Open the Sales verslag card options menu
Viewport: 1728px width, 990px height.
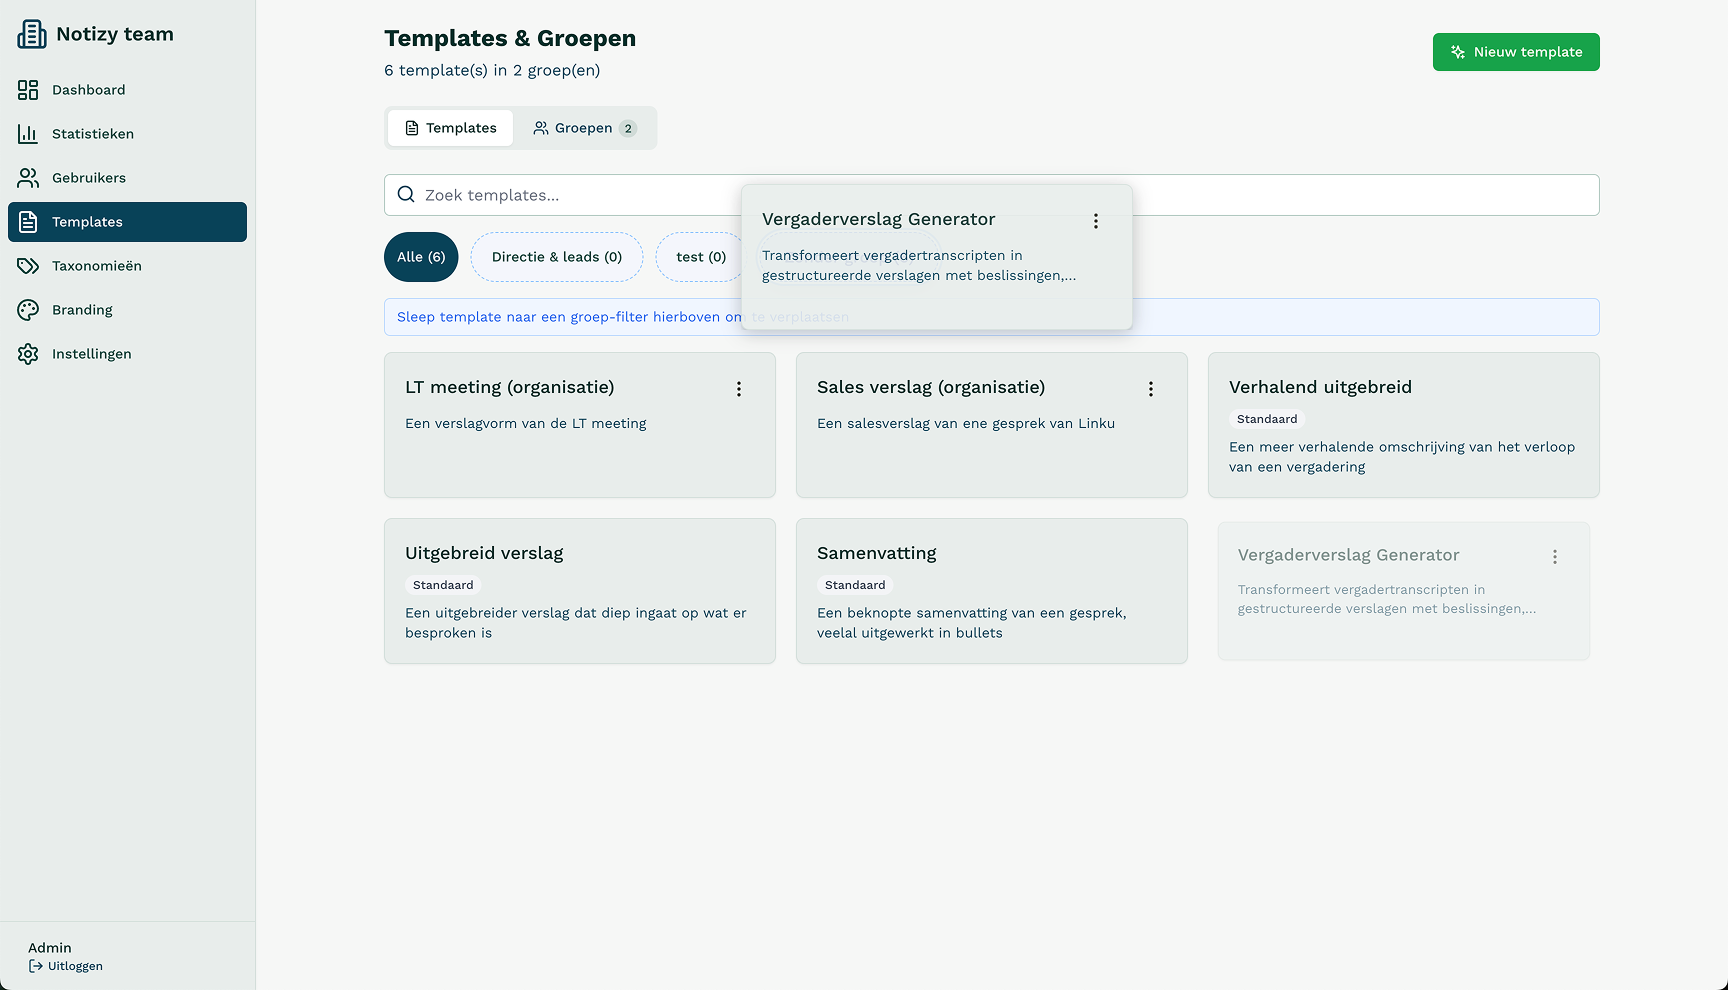1151,389
